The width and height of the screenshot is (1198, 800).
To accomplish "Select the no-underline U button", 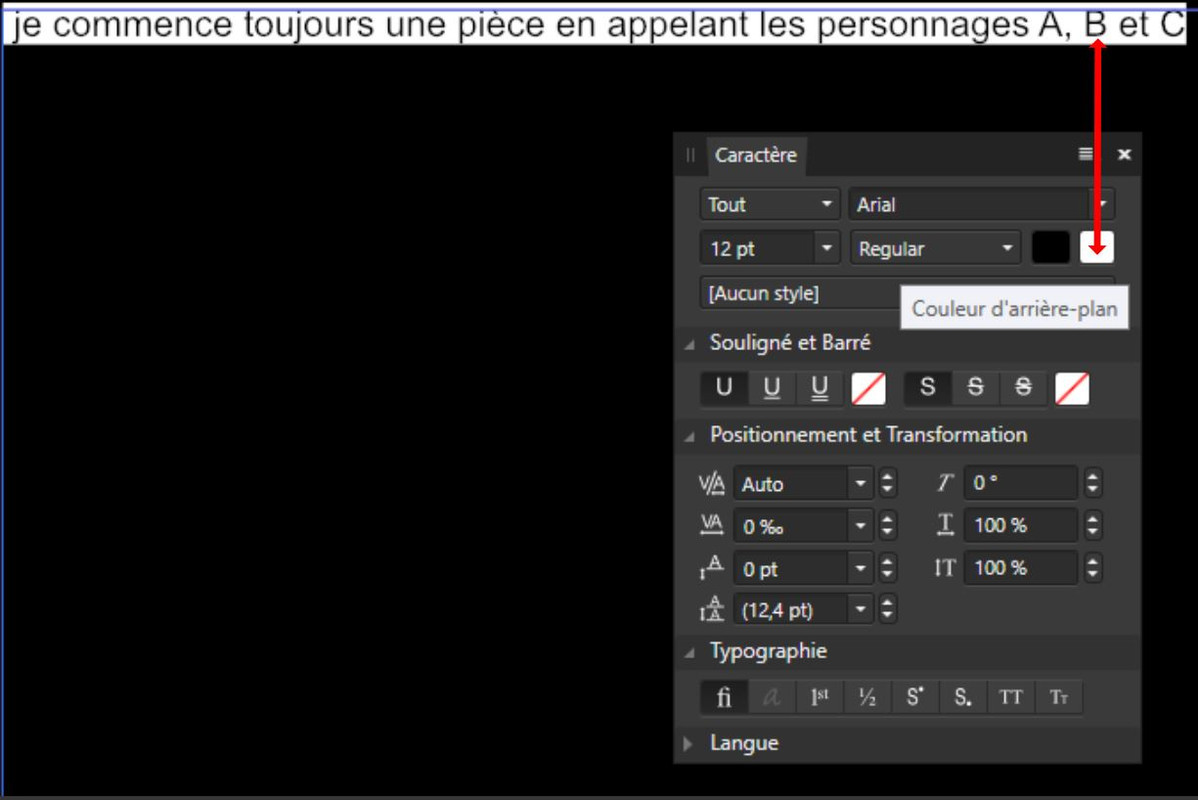I will coord(724,387).
